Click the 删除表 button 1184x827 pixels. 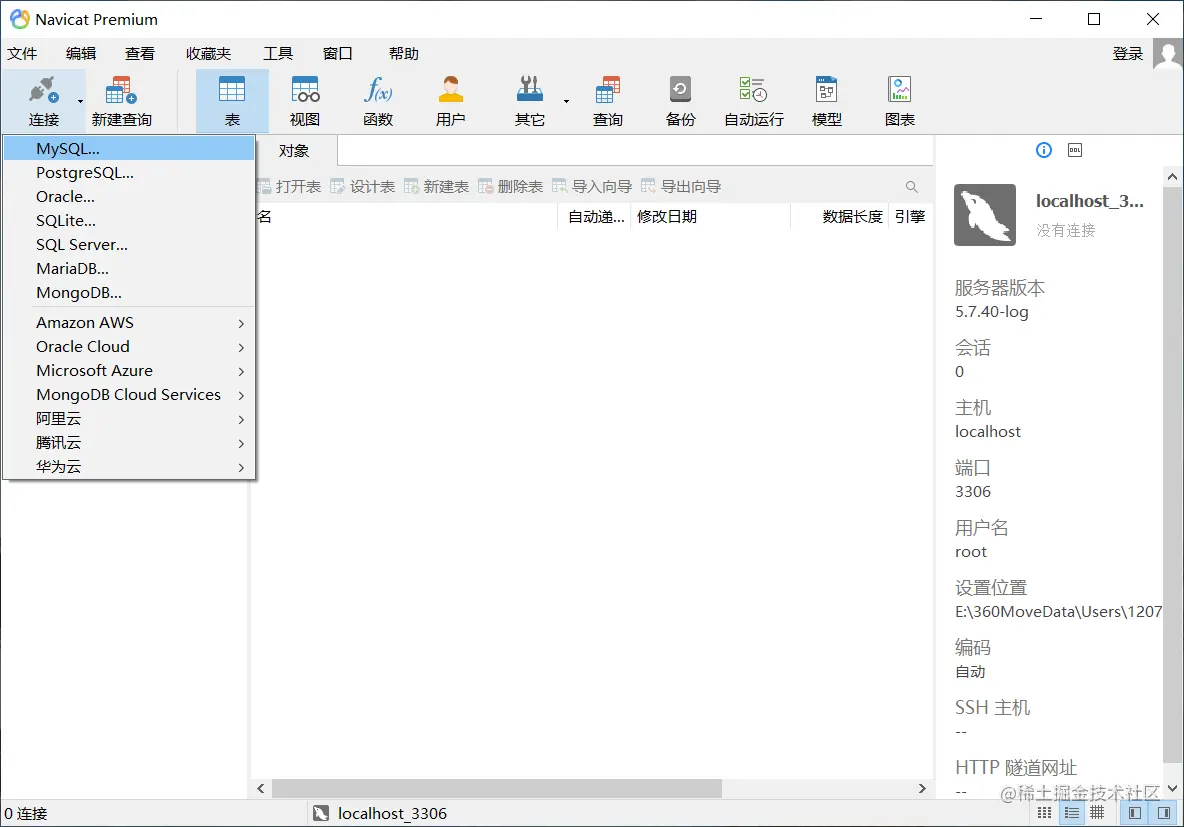coord(510,187)
